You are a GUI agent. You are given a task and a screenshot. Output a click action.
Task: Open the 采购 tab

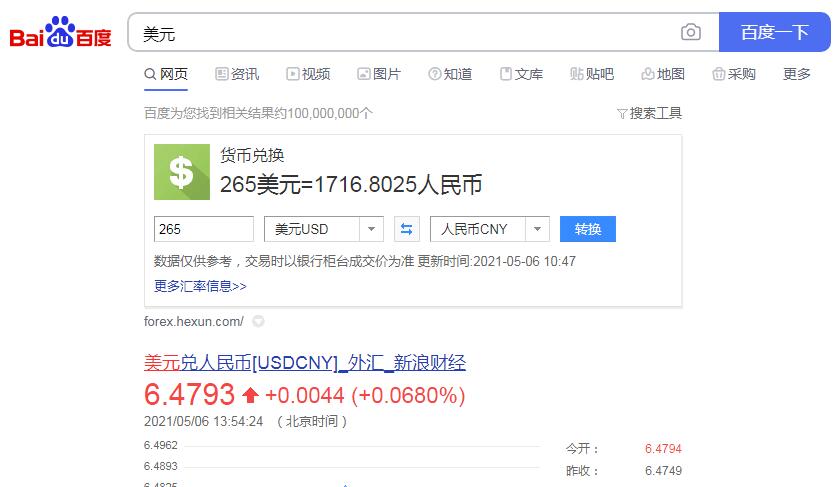[x=734, y=74]
